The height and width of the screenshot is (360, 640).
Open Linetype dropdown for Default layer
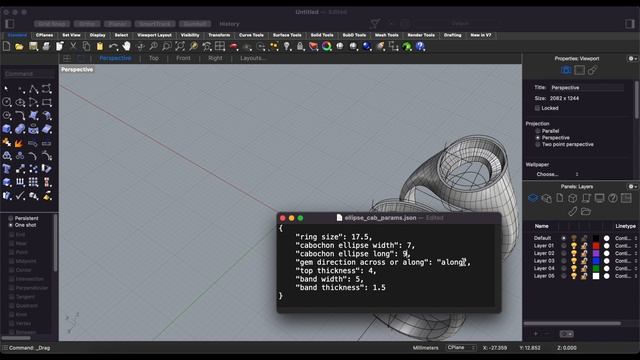click(x=626, y=238)
